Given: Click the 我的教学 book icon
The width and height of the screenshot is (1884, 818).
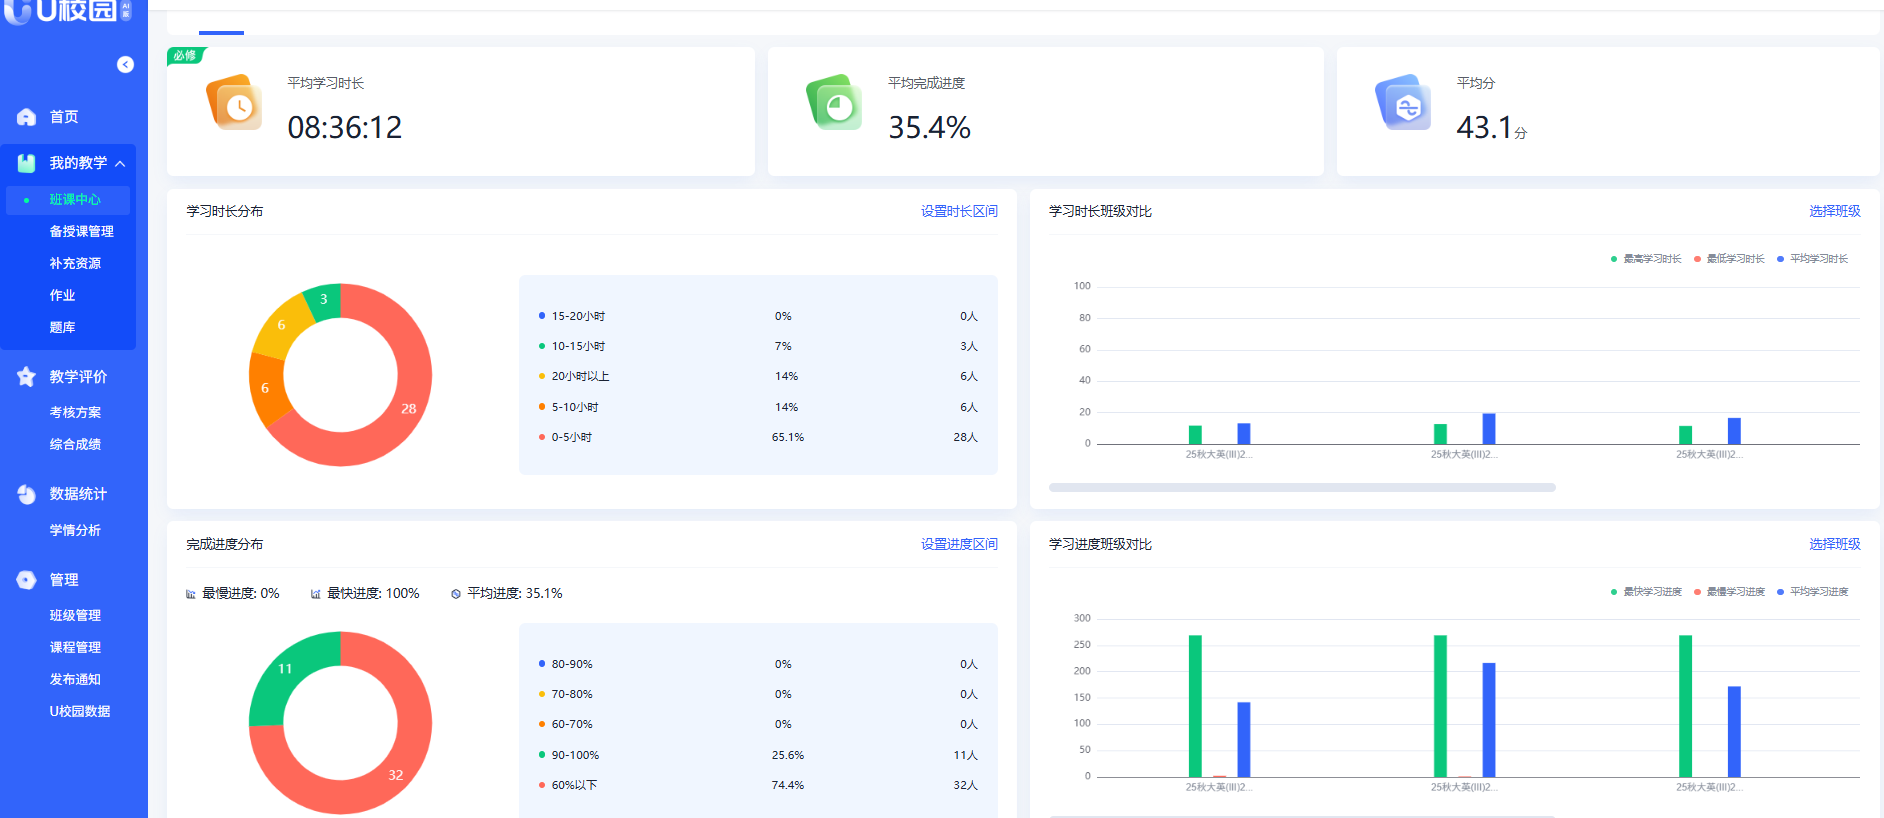Looking at the screenshot, I should tap(27, 163).
